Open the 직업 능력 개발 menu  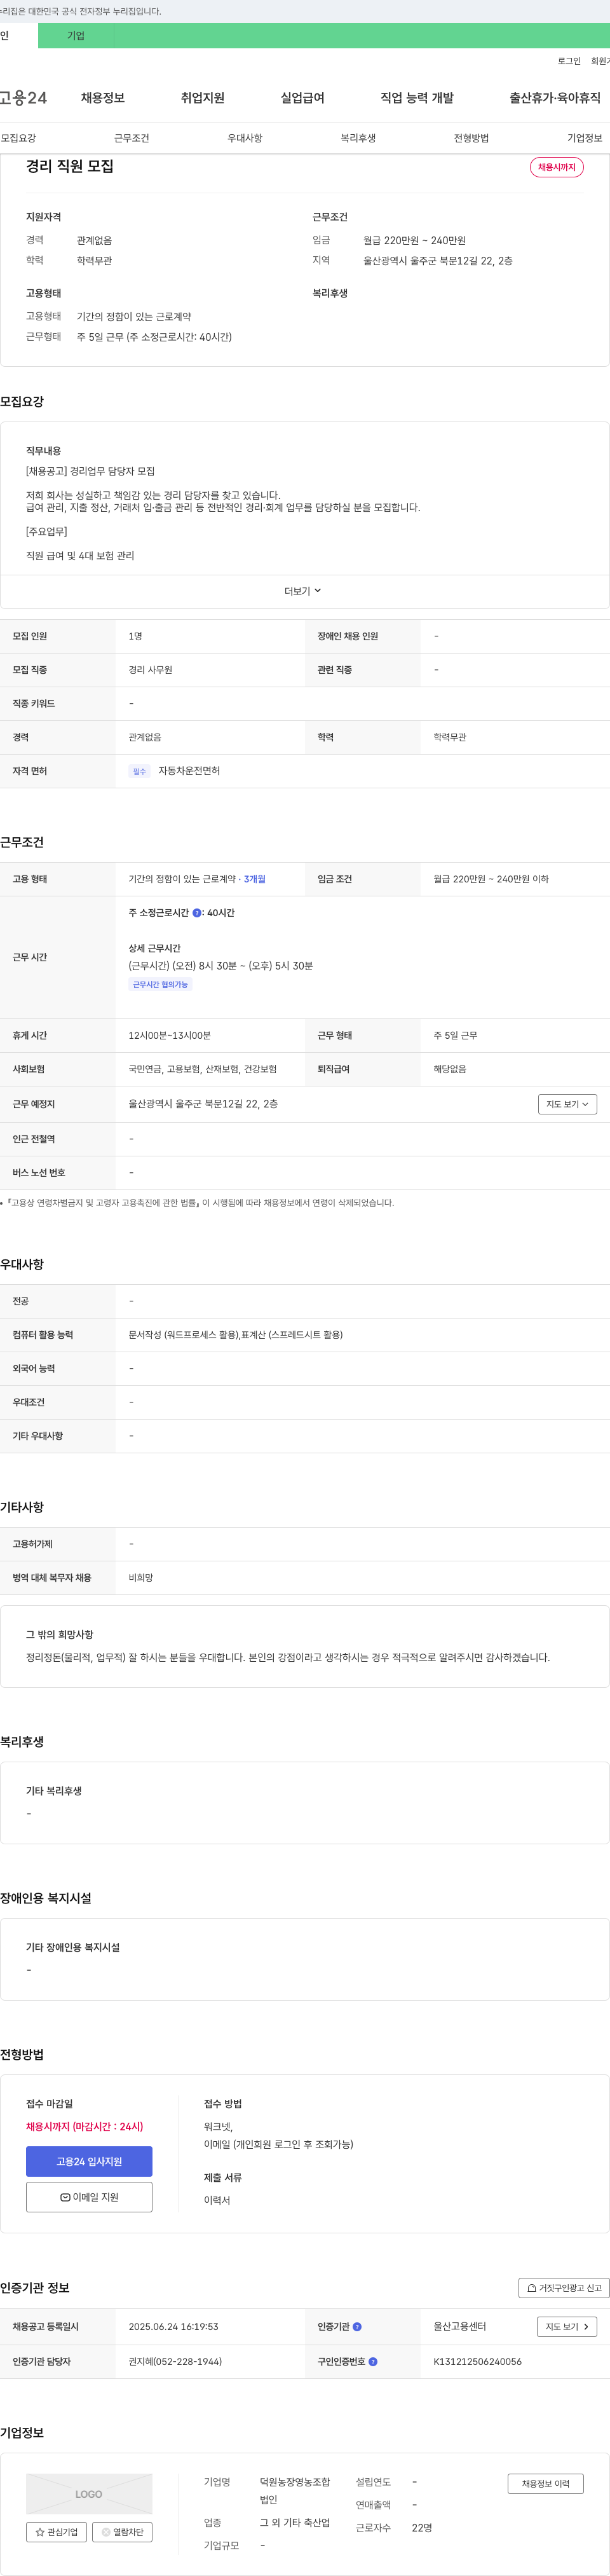(417, 98)
